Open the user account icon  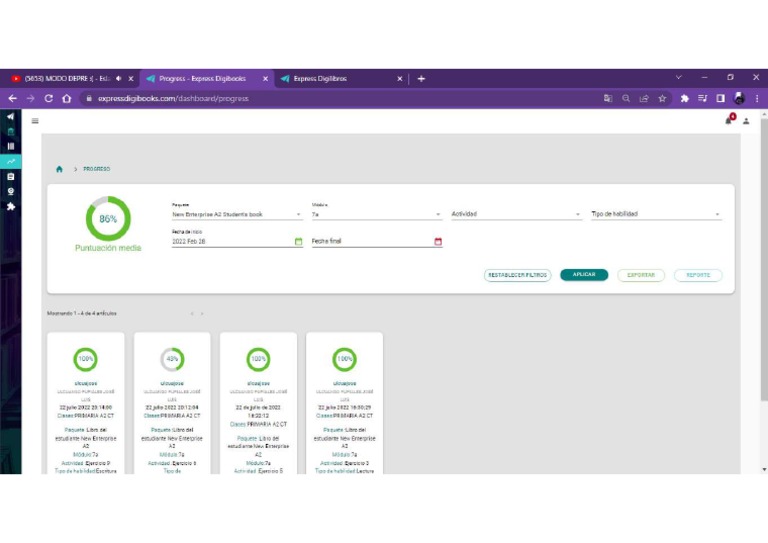746,121
